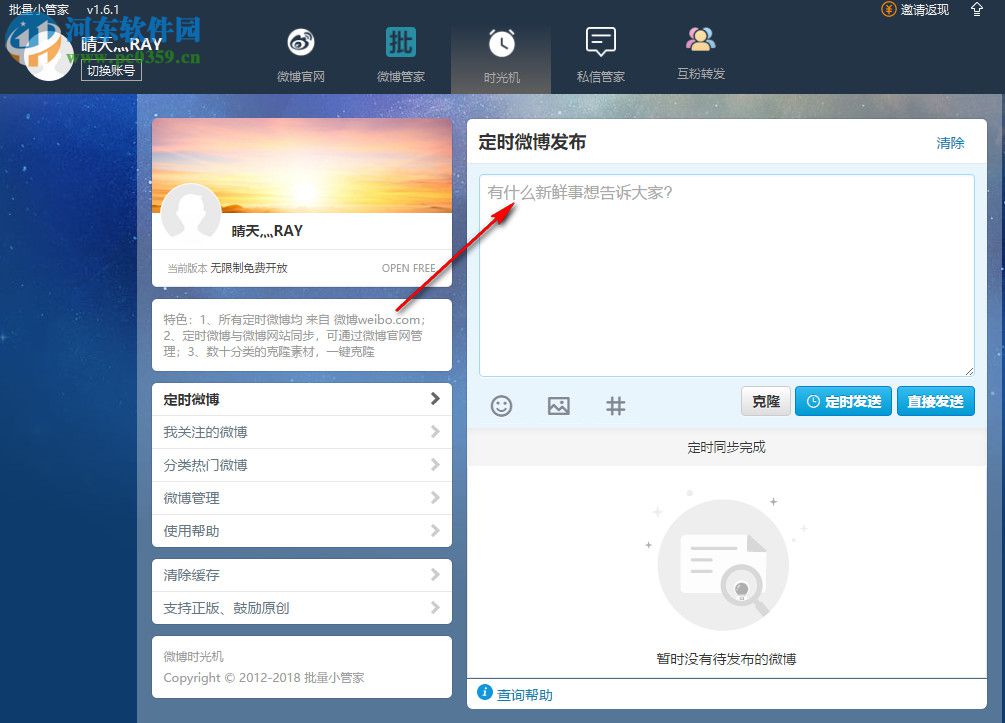Click the Weibo post text input field
1005x723 pixels.
pos(726,270)
